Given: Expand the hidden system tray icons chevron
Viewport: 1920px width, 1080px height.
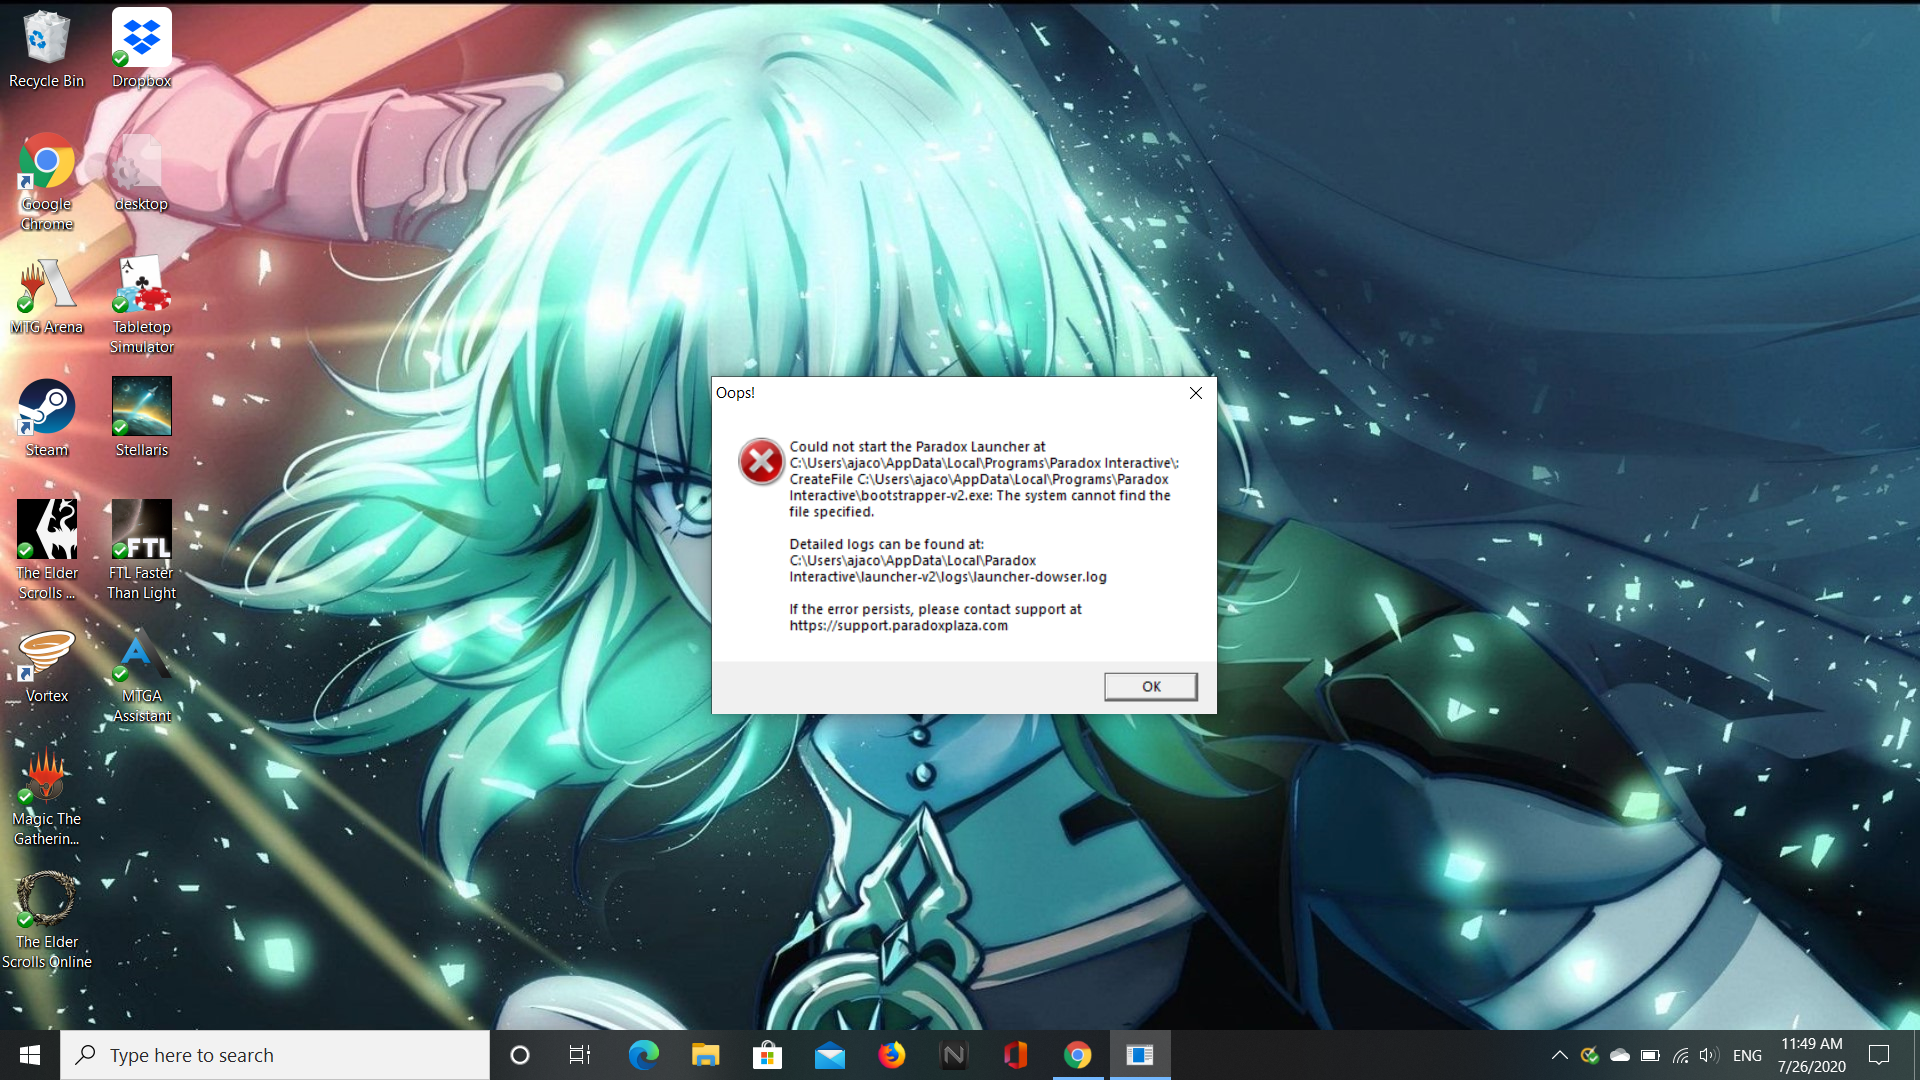Looking at the screenshot, I should [x=1559, y=1055].
